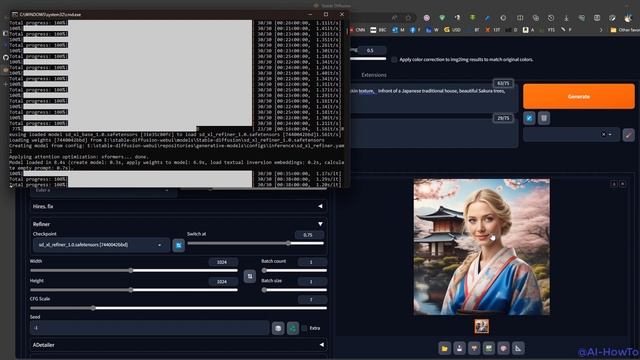Click the generated portrait image

click(482, 247)
